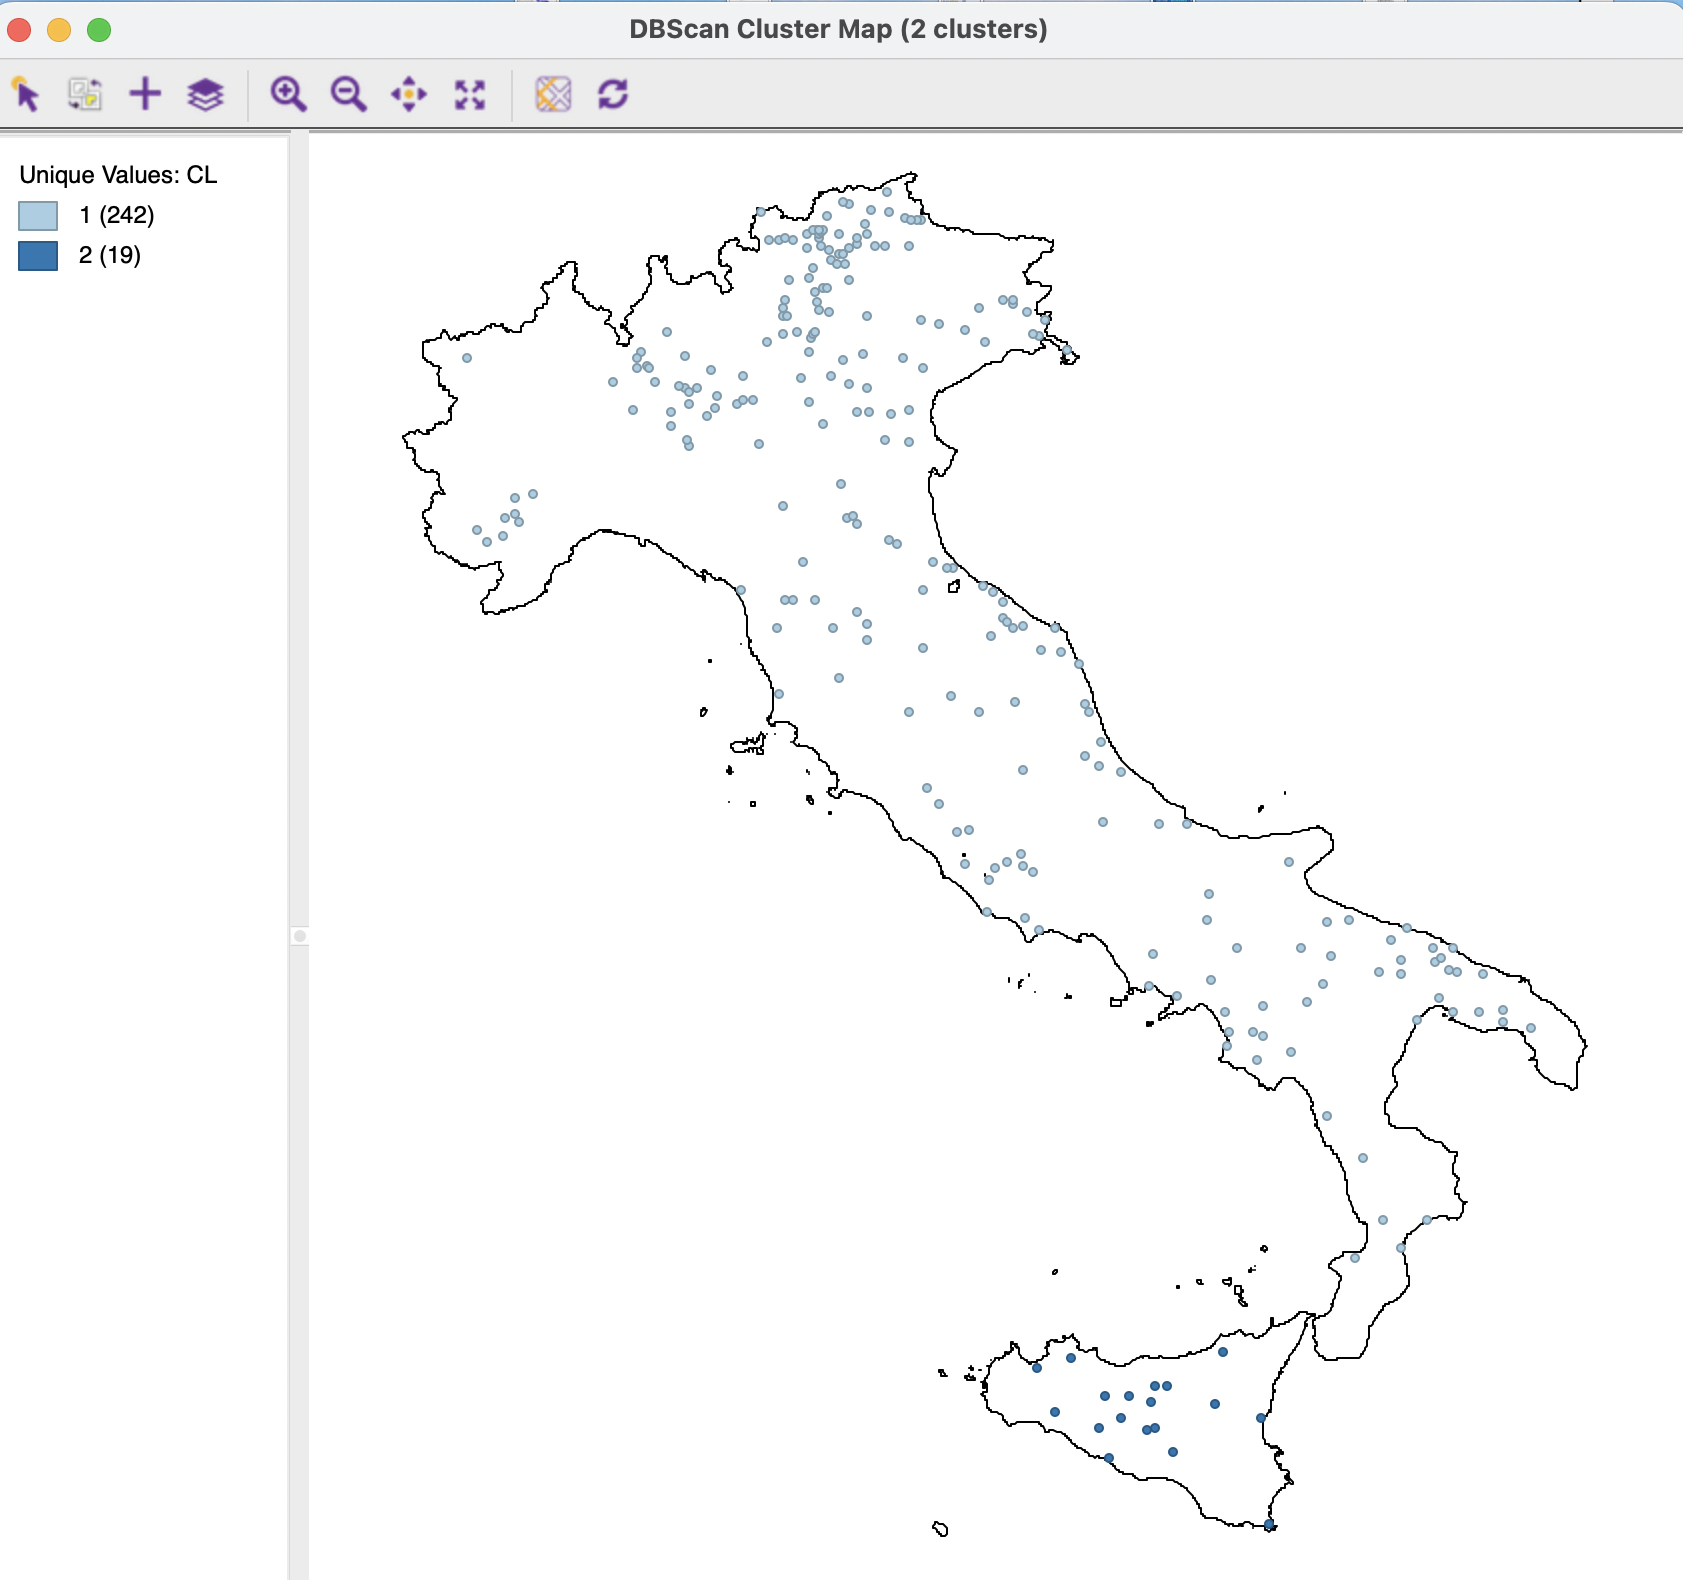Maximize window using green button

99,30
